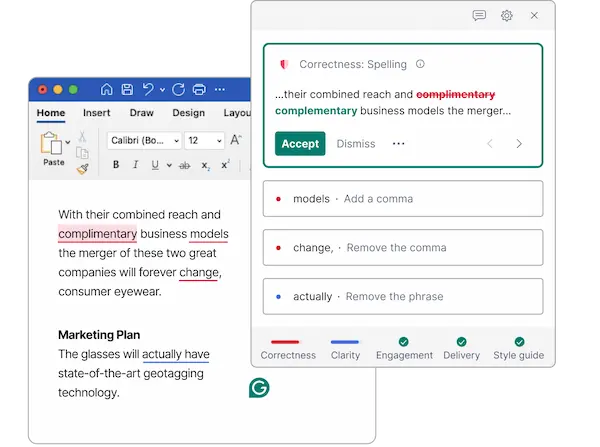The height and width of the screenshot is (447, 600).
Task: Click the underlined word models in document
Action: (209, 234)
